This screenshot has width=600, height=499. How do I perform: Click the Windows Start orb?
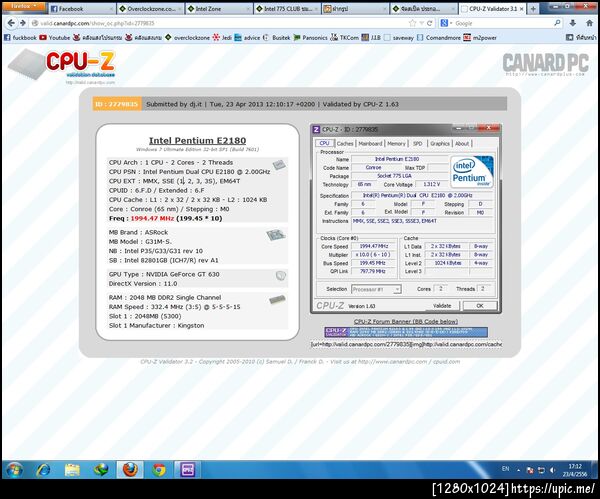click(x=15, y=470)
